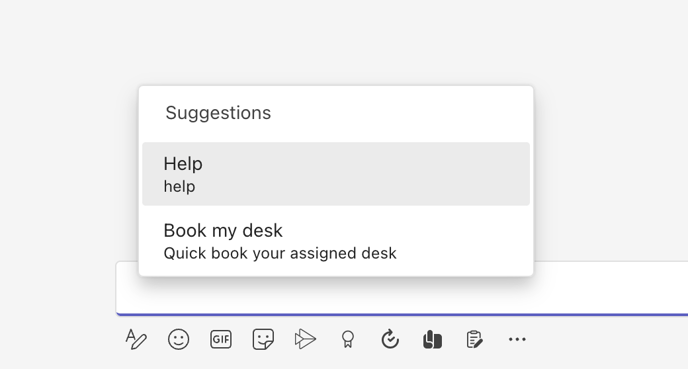Open the Format text pen icon
688x369 pixels.
tap(136, 339)
